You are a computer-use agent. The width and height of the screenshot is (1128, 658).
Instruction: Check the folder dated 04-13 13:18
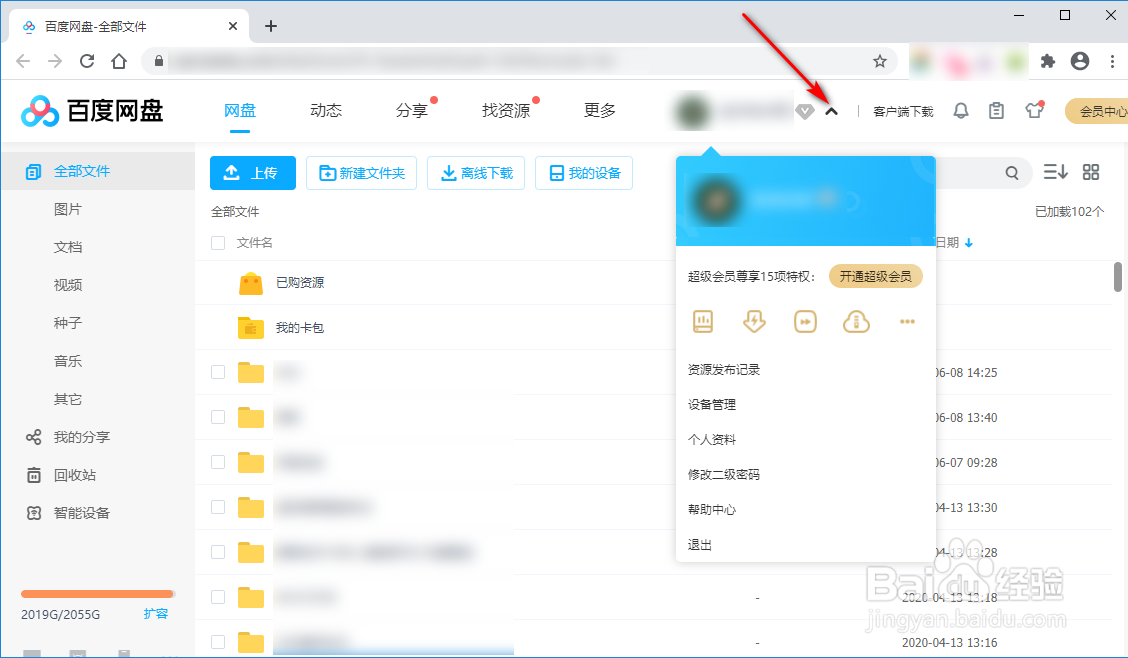218,597
